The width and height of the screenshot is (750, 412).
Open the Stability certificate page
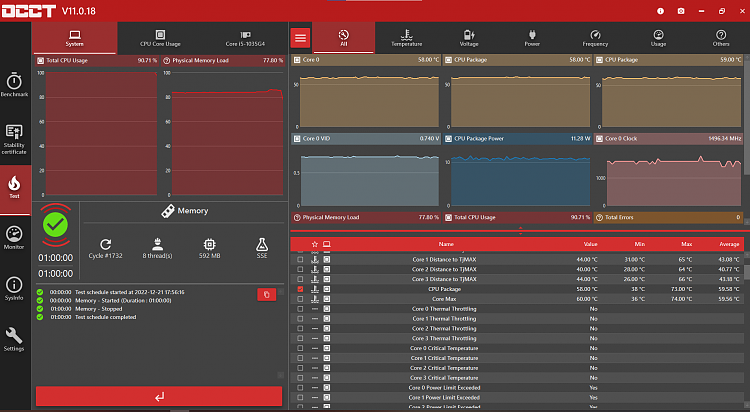14,140
